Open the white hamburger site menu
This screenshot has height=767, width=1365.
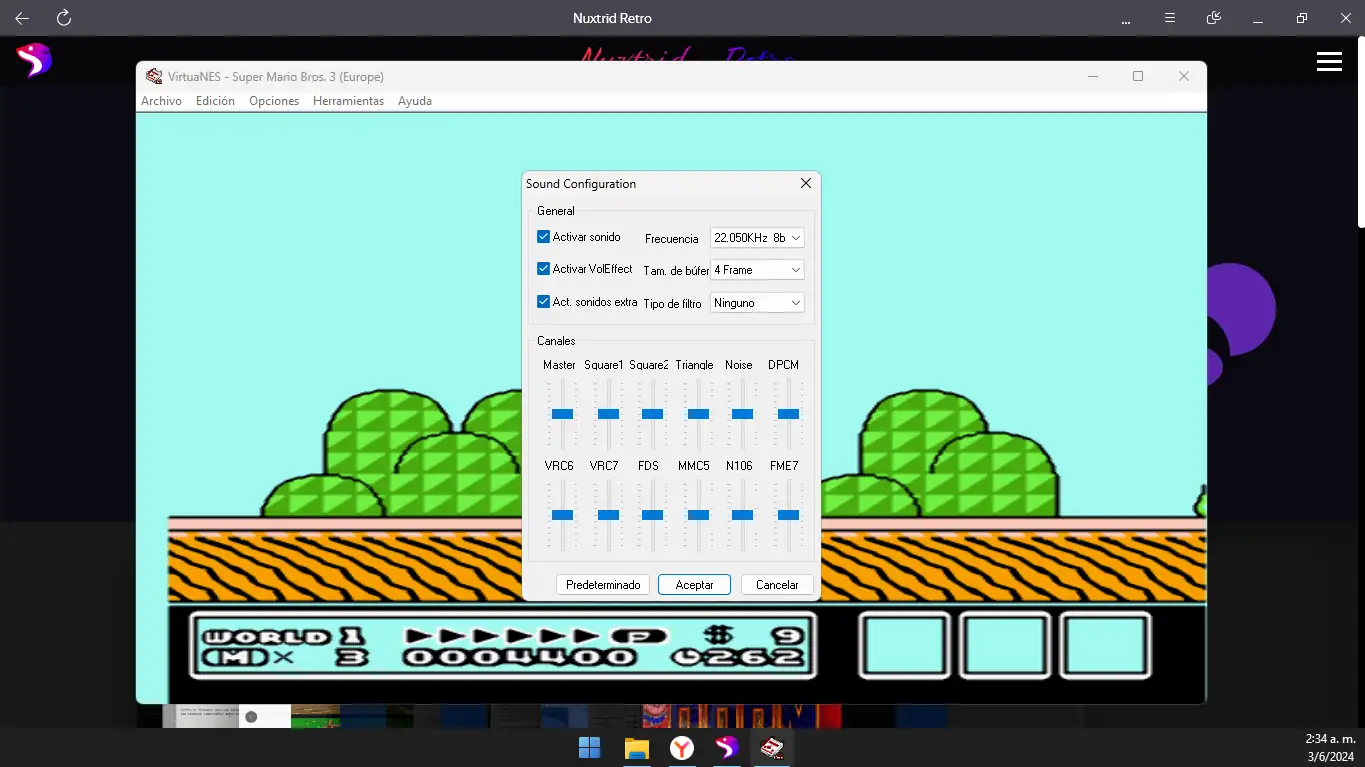(1329, 61)
